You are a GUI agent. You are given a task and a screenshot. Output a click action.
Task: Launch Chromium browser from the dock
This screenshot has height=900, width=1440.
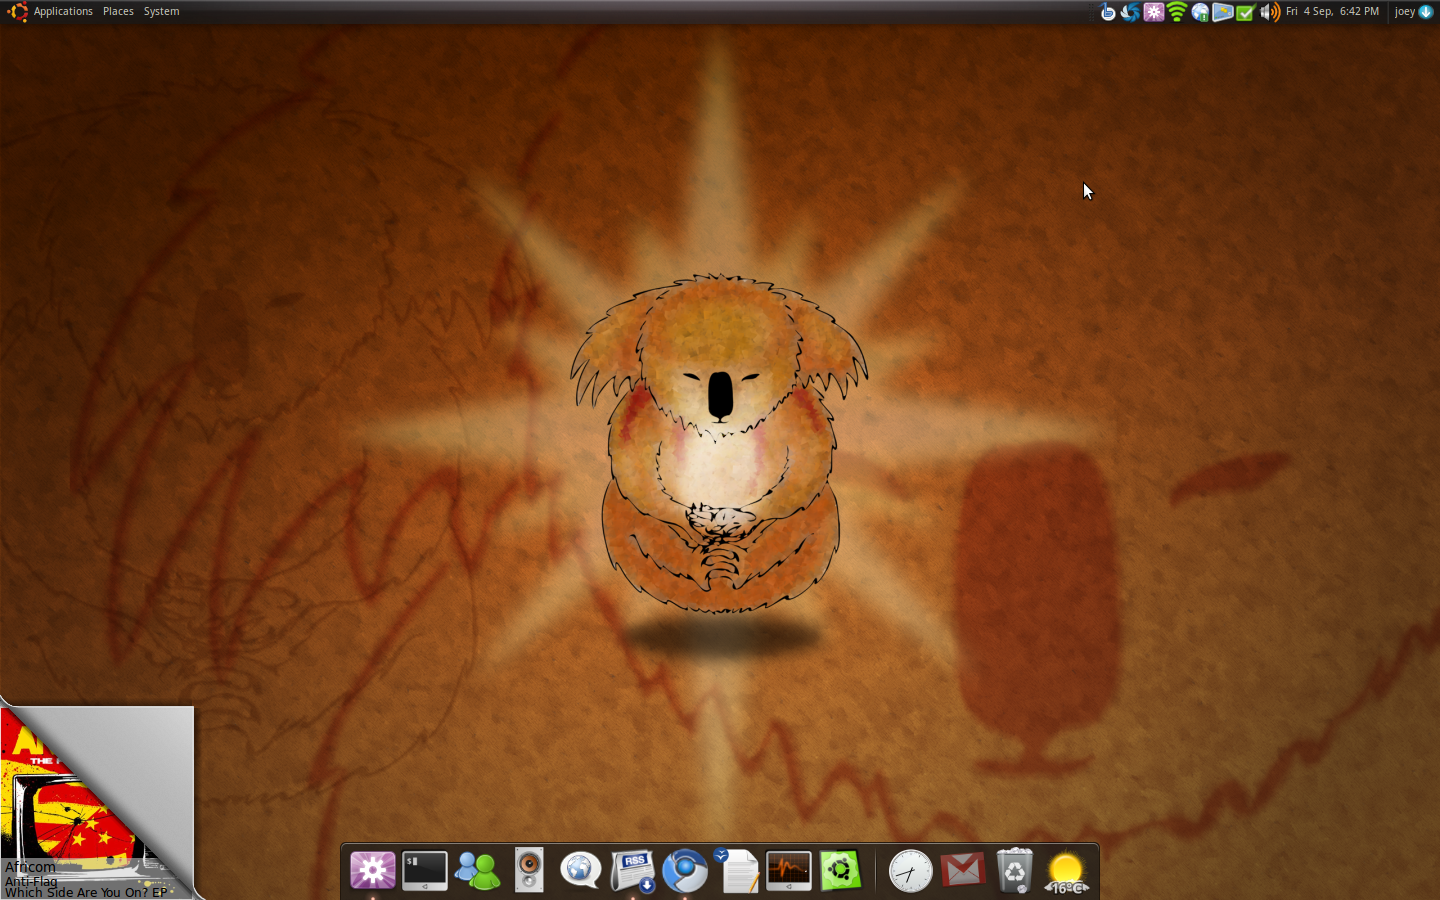pyautogui.click(x=685, y=871)
